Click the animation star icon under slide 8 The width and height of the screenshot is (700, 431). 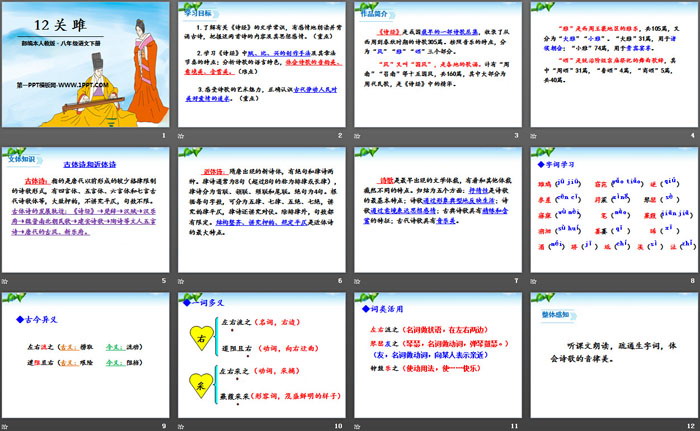pyautogui.click(x=533, y=281)
